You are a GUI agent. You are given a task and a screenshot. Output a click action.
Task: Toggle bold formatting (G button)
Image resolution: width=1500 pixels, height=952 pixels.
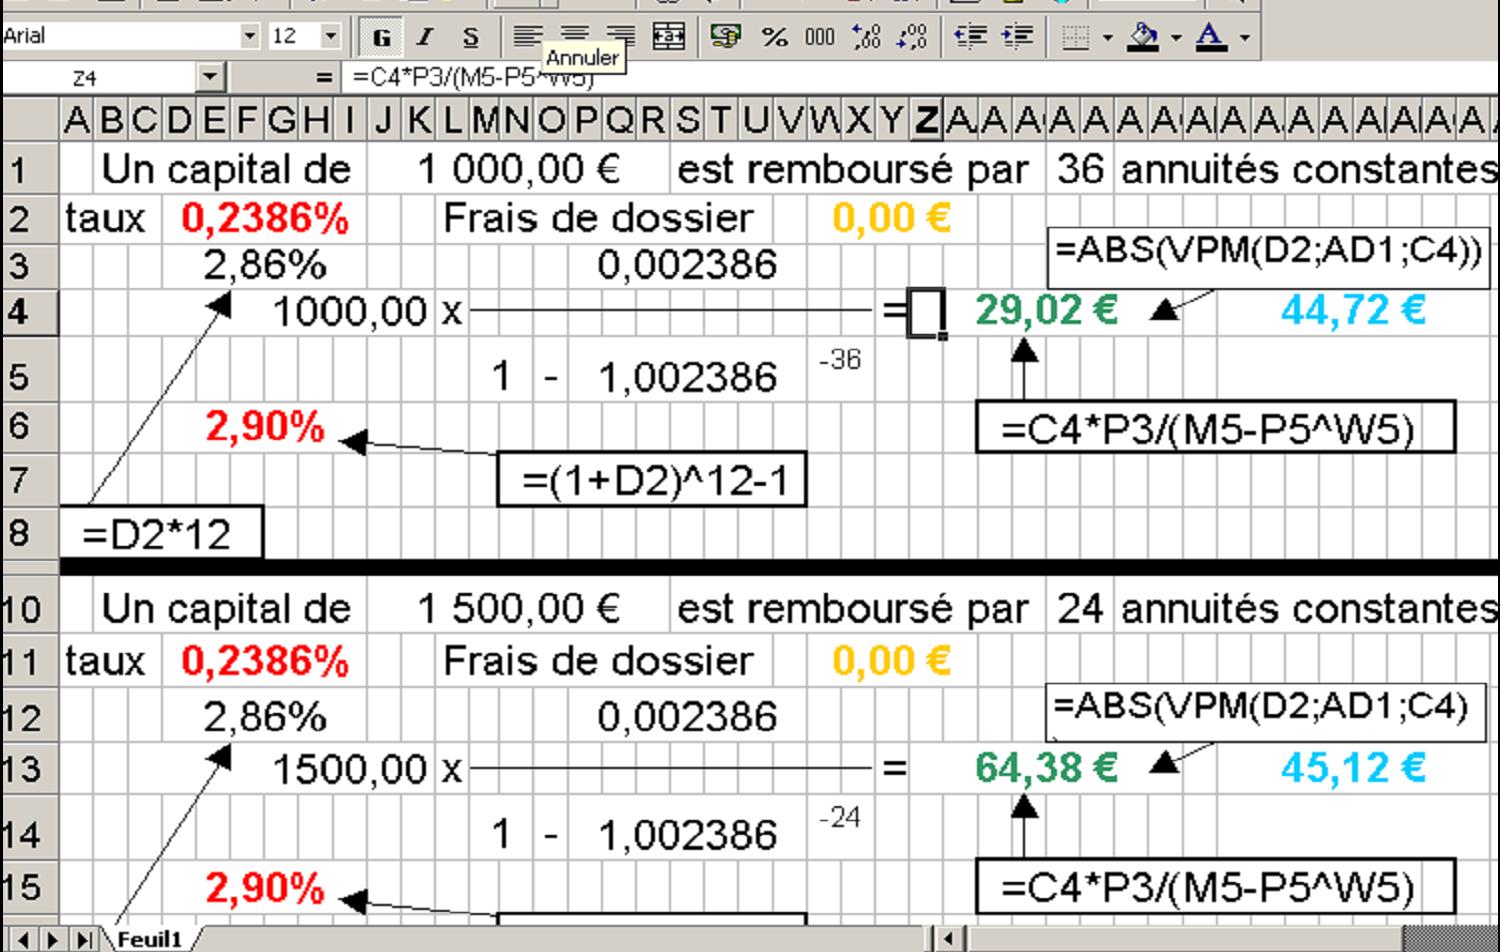tap(381, 38)
